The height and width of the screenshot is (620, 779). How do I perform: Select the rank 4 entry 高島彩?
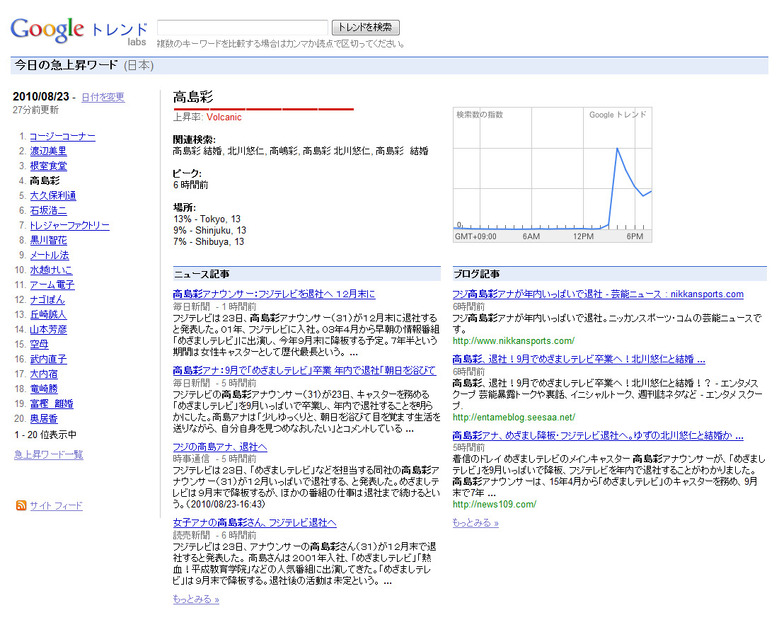[45, 181]
